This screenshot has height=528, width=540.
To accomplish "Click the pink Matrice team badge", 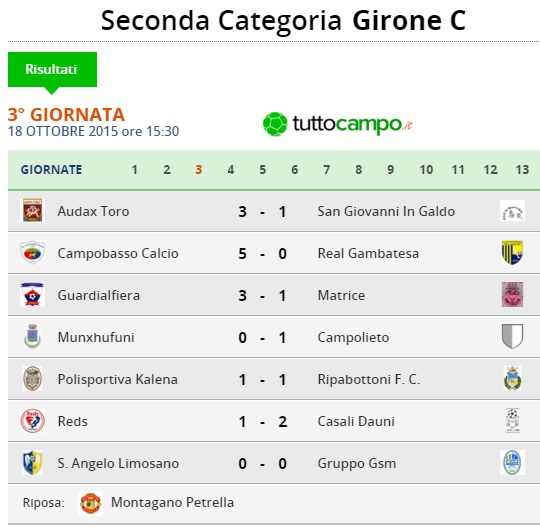I will pyautogui.click(x=512, y=294).
